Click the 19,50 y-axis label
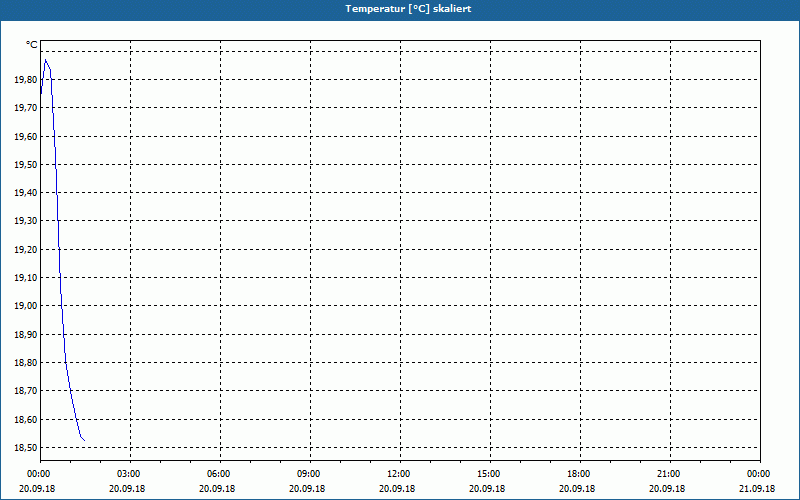The image size is (800, 500). [26, 164]
